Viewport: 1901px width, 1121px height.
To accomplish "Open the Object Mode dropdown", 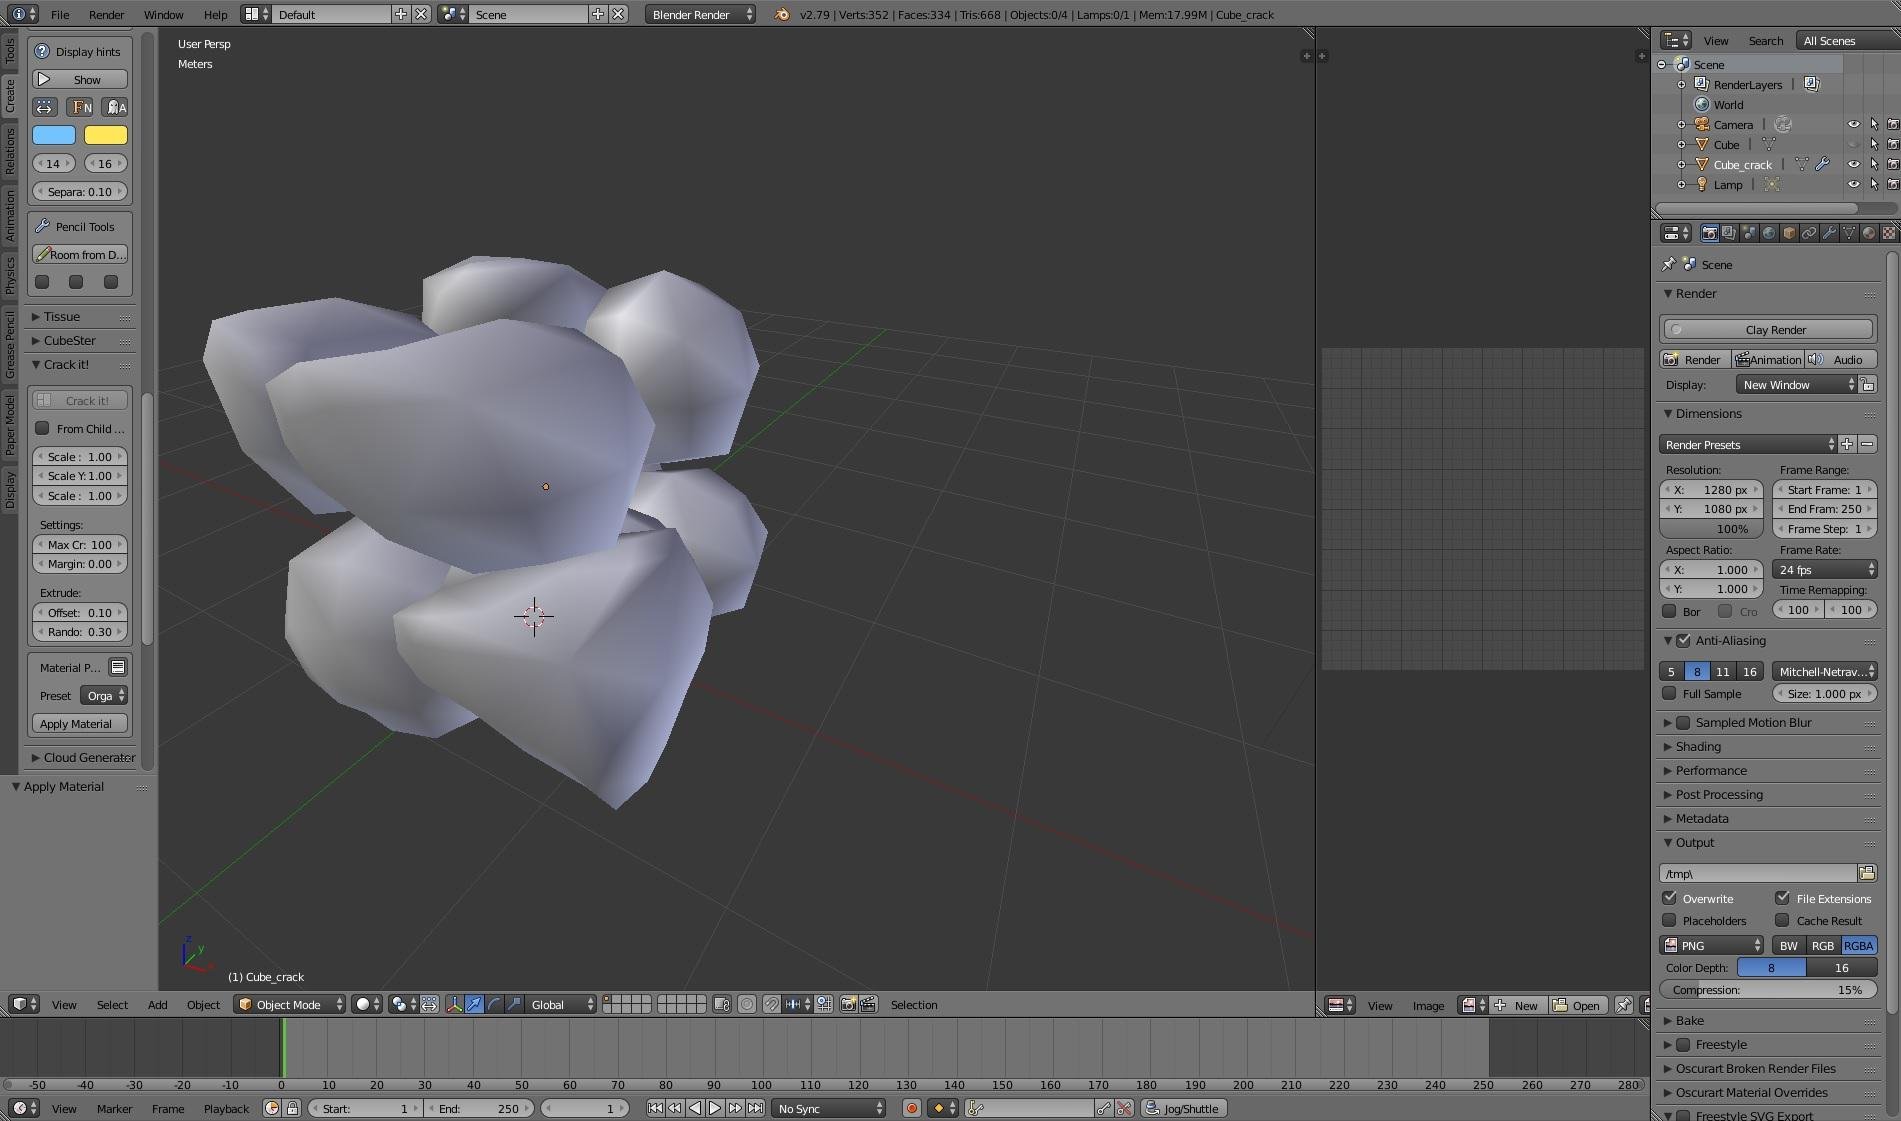I will tap(289, 1004).
